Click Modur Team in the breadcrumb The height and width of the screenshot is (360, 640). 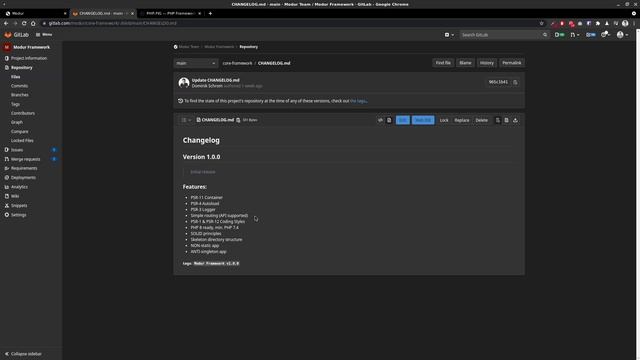(x=189, y=47)
